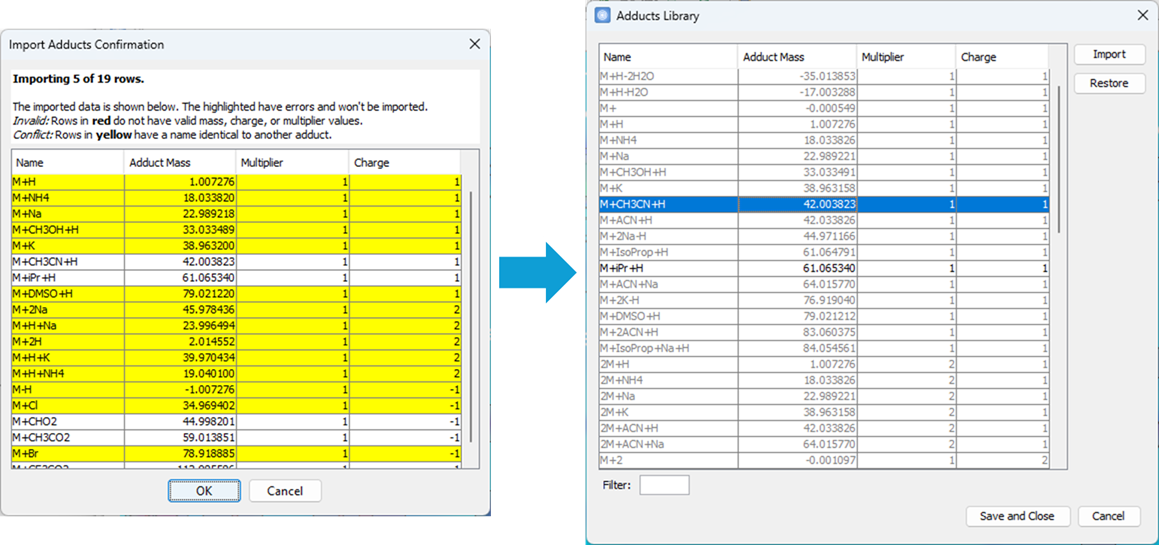Click the import confirmation list scrollbar

(x=472, y=300)
